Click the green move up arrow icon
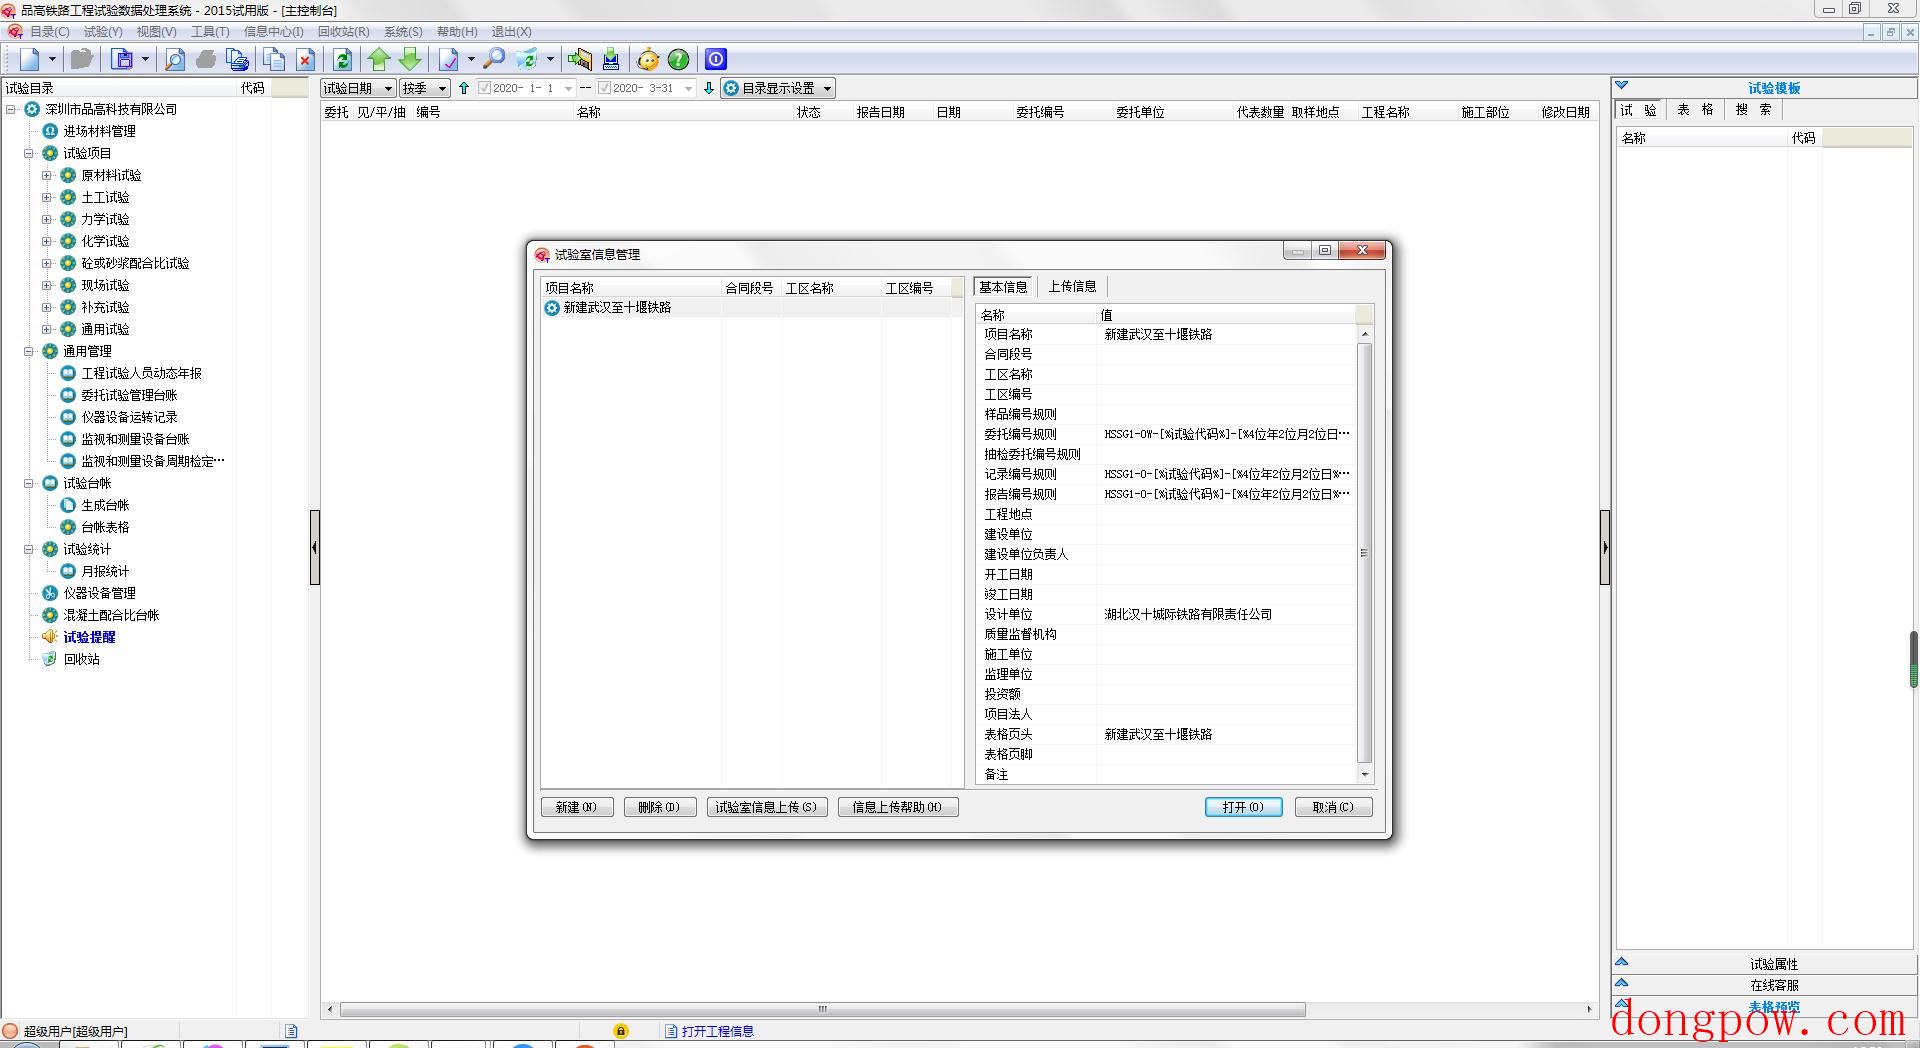The image size is (1920, 1048). click(x=379, y=60)
